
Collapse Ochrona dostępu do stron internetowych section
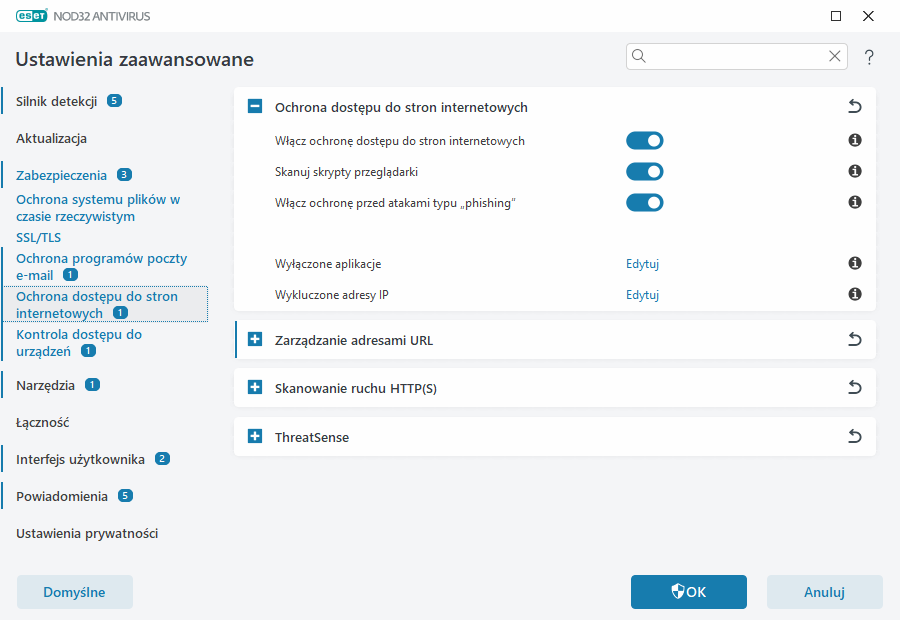[255, 107]
